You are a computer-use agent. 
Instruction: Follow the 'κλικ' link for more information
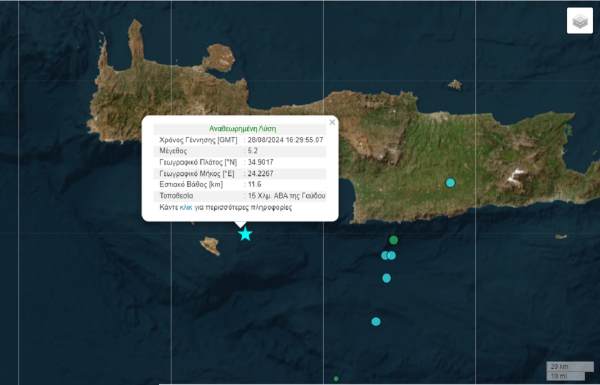pyautogui.click(x=186, y=207)
